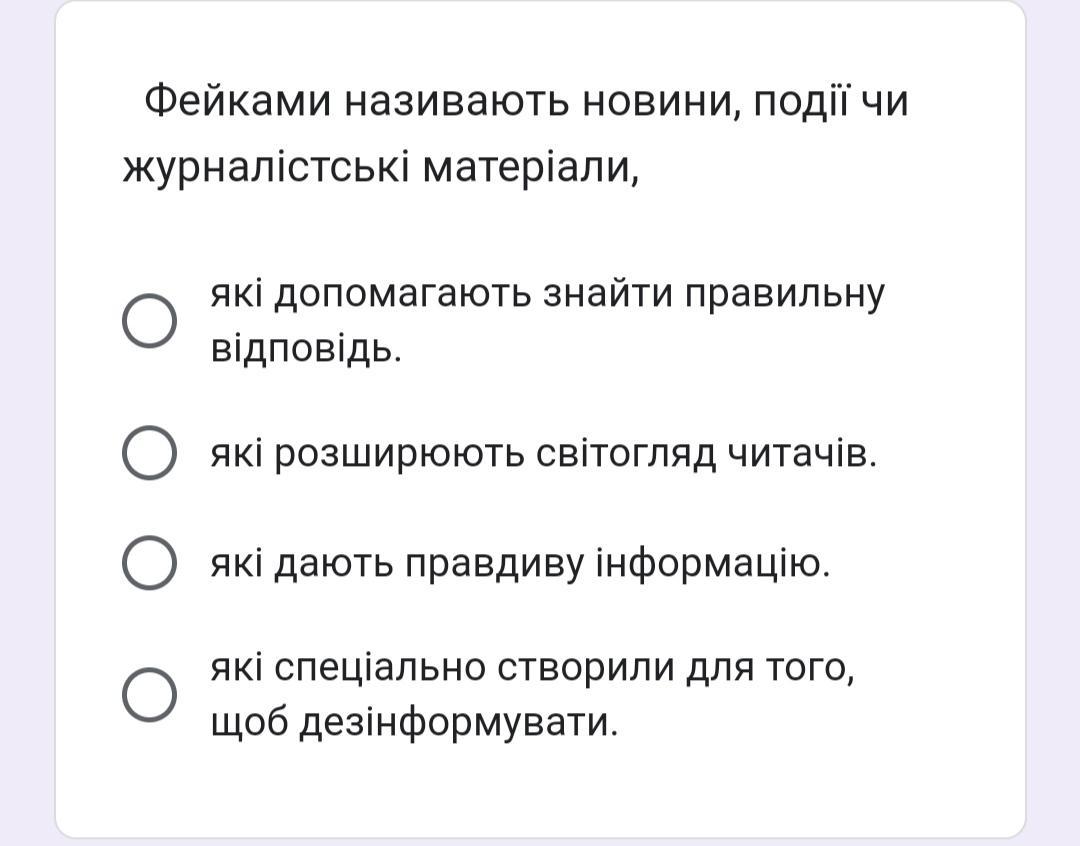
Task: Click the word 'інформацію.' in the third option
Action: pyautogui.click(x=713, y=565)
